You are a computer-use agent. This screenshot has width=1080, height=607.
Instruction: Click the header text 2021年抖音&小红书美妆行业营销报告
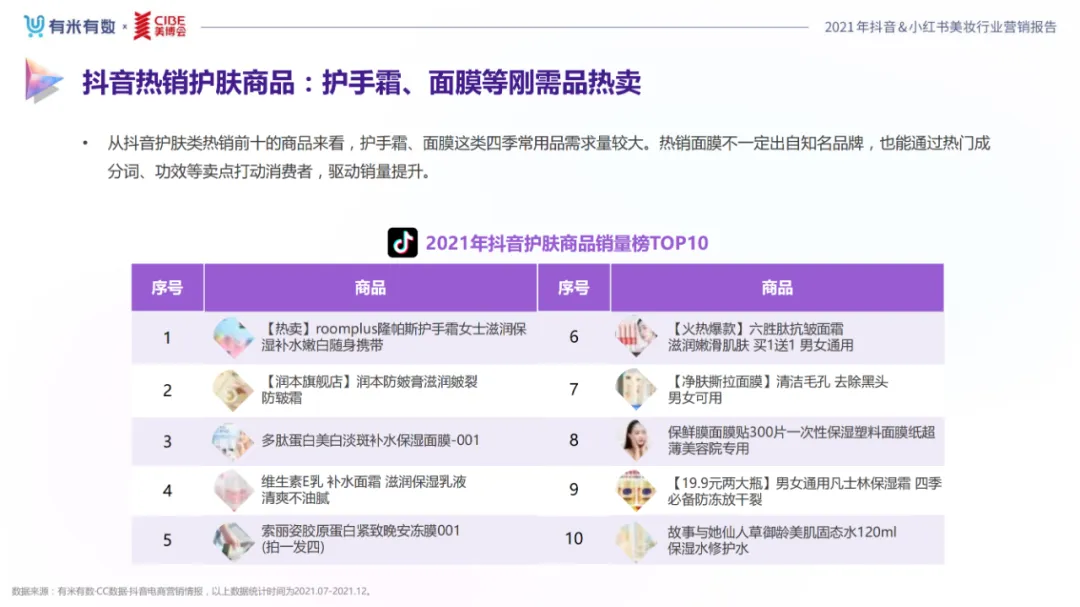coord(940,27)
